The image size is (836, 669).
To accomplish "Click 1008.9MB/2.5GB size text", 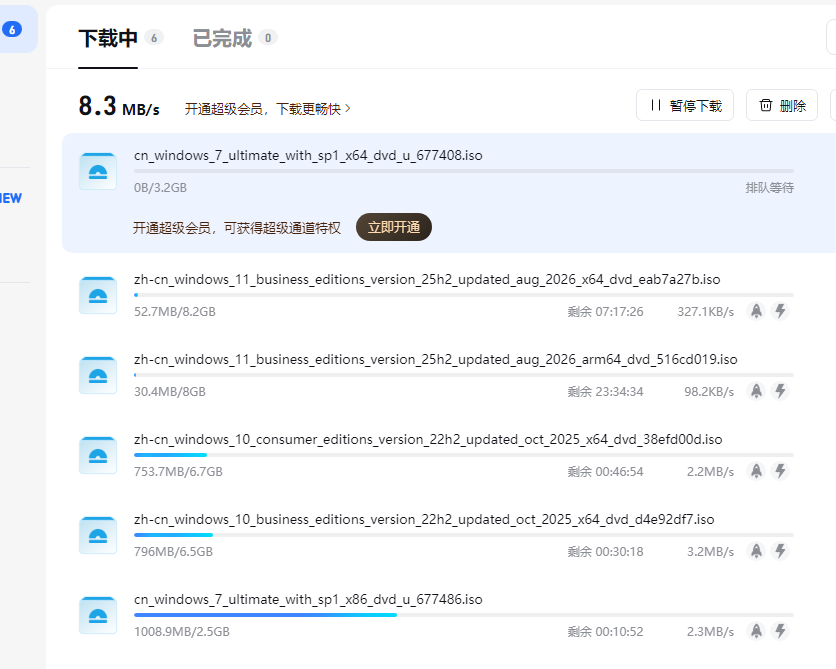I will point(182,631).
